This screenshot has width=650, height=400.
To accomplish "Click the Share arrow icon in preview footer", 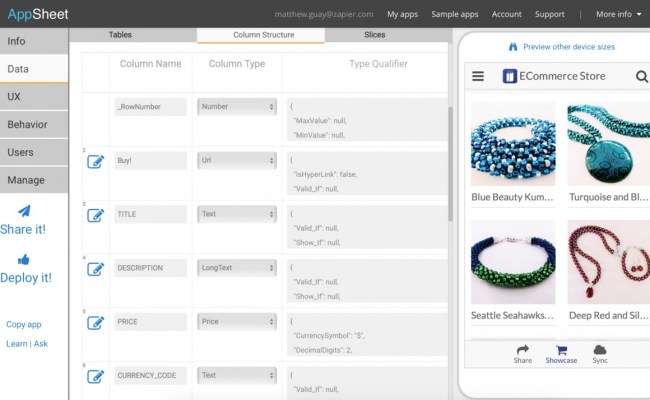I will coord(523,349).
